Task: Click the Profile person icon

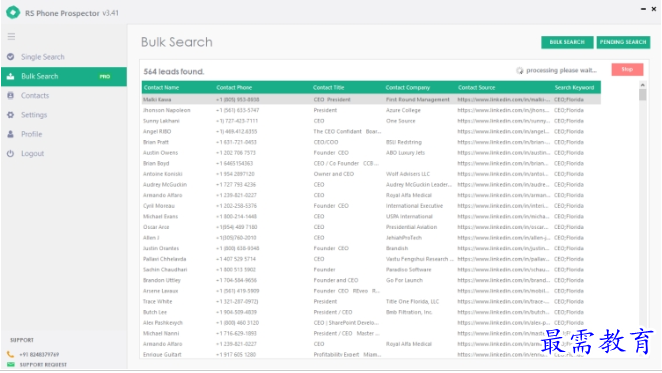Action: click(11, 134)
